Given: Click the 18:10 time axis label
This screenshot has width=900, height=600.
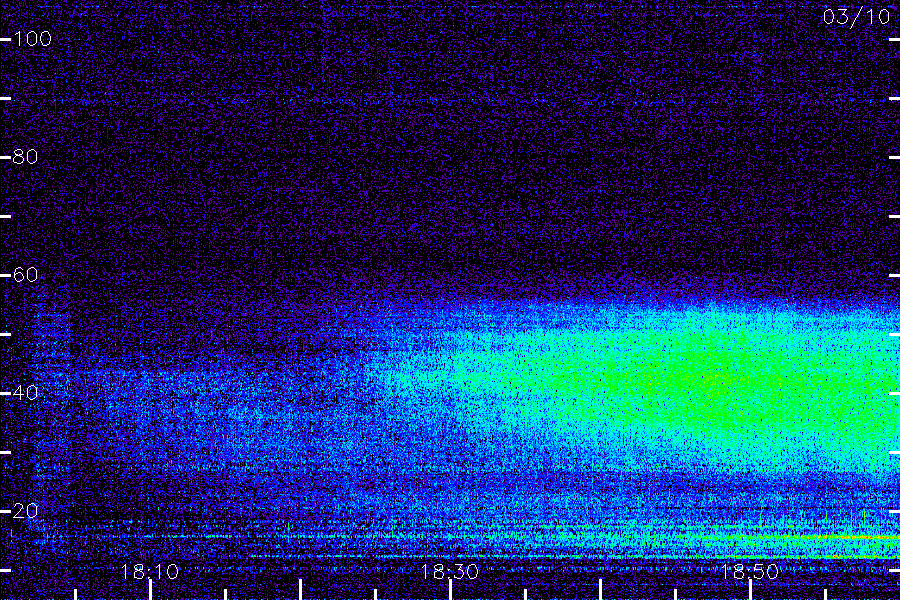Looking at the screenshot, I should [150, 571].
